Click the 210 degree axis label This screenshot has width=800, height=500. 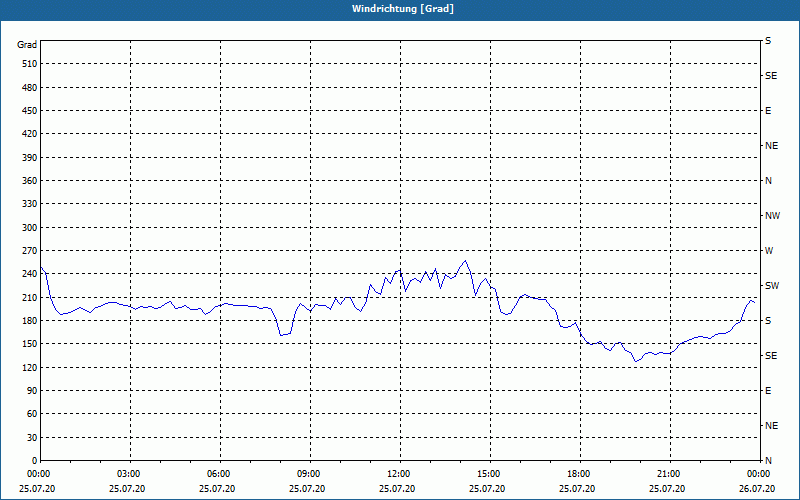pyautogui.click(x=30, y=297)
